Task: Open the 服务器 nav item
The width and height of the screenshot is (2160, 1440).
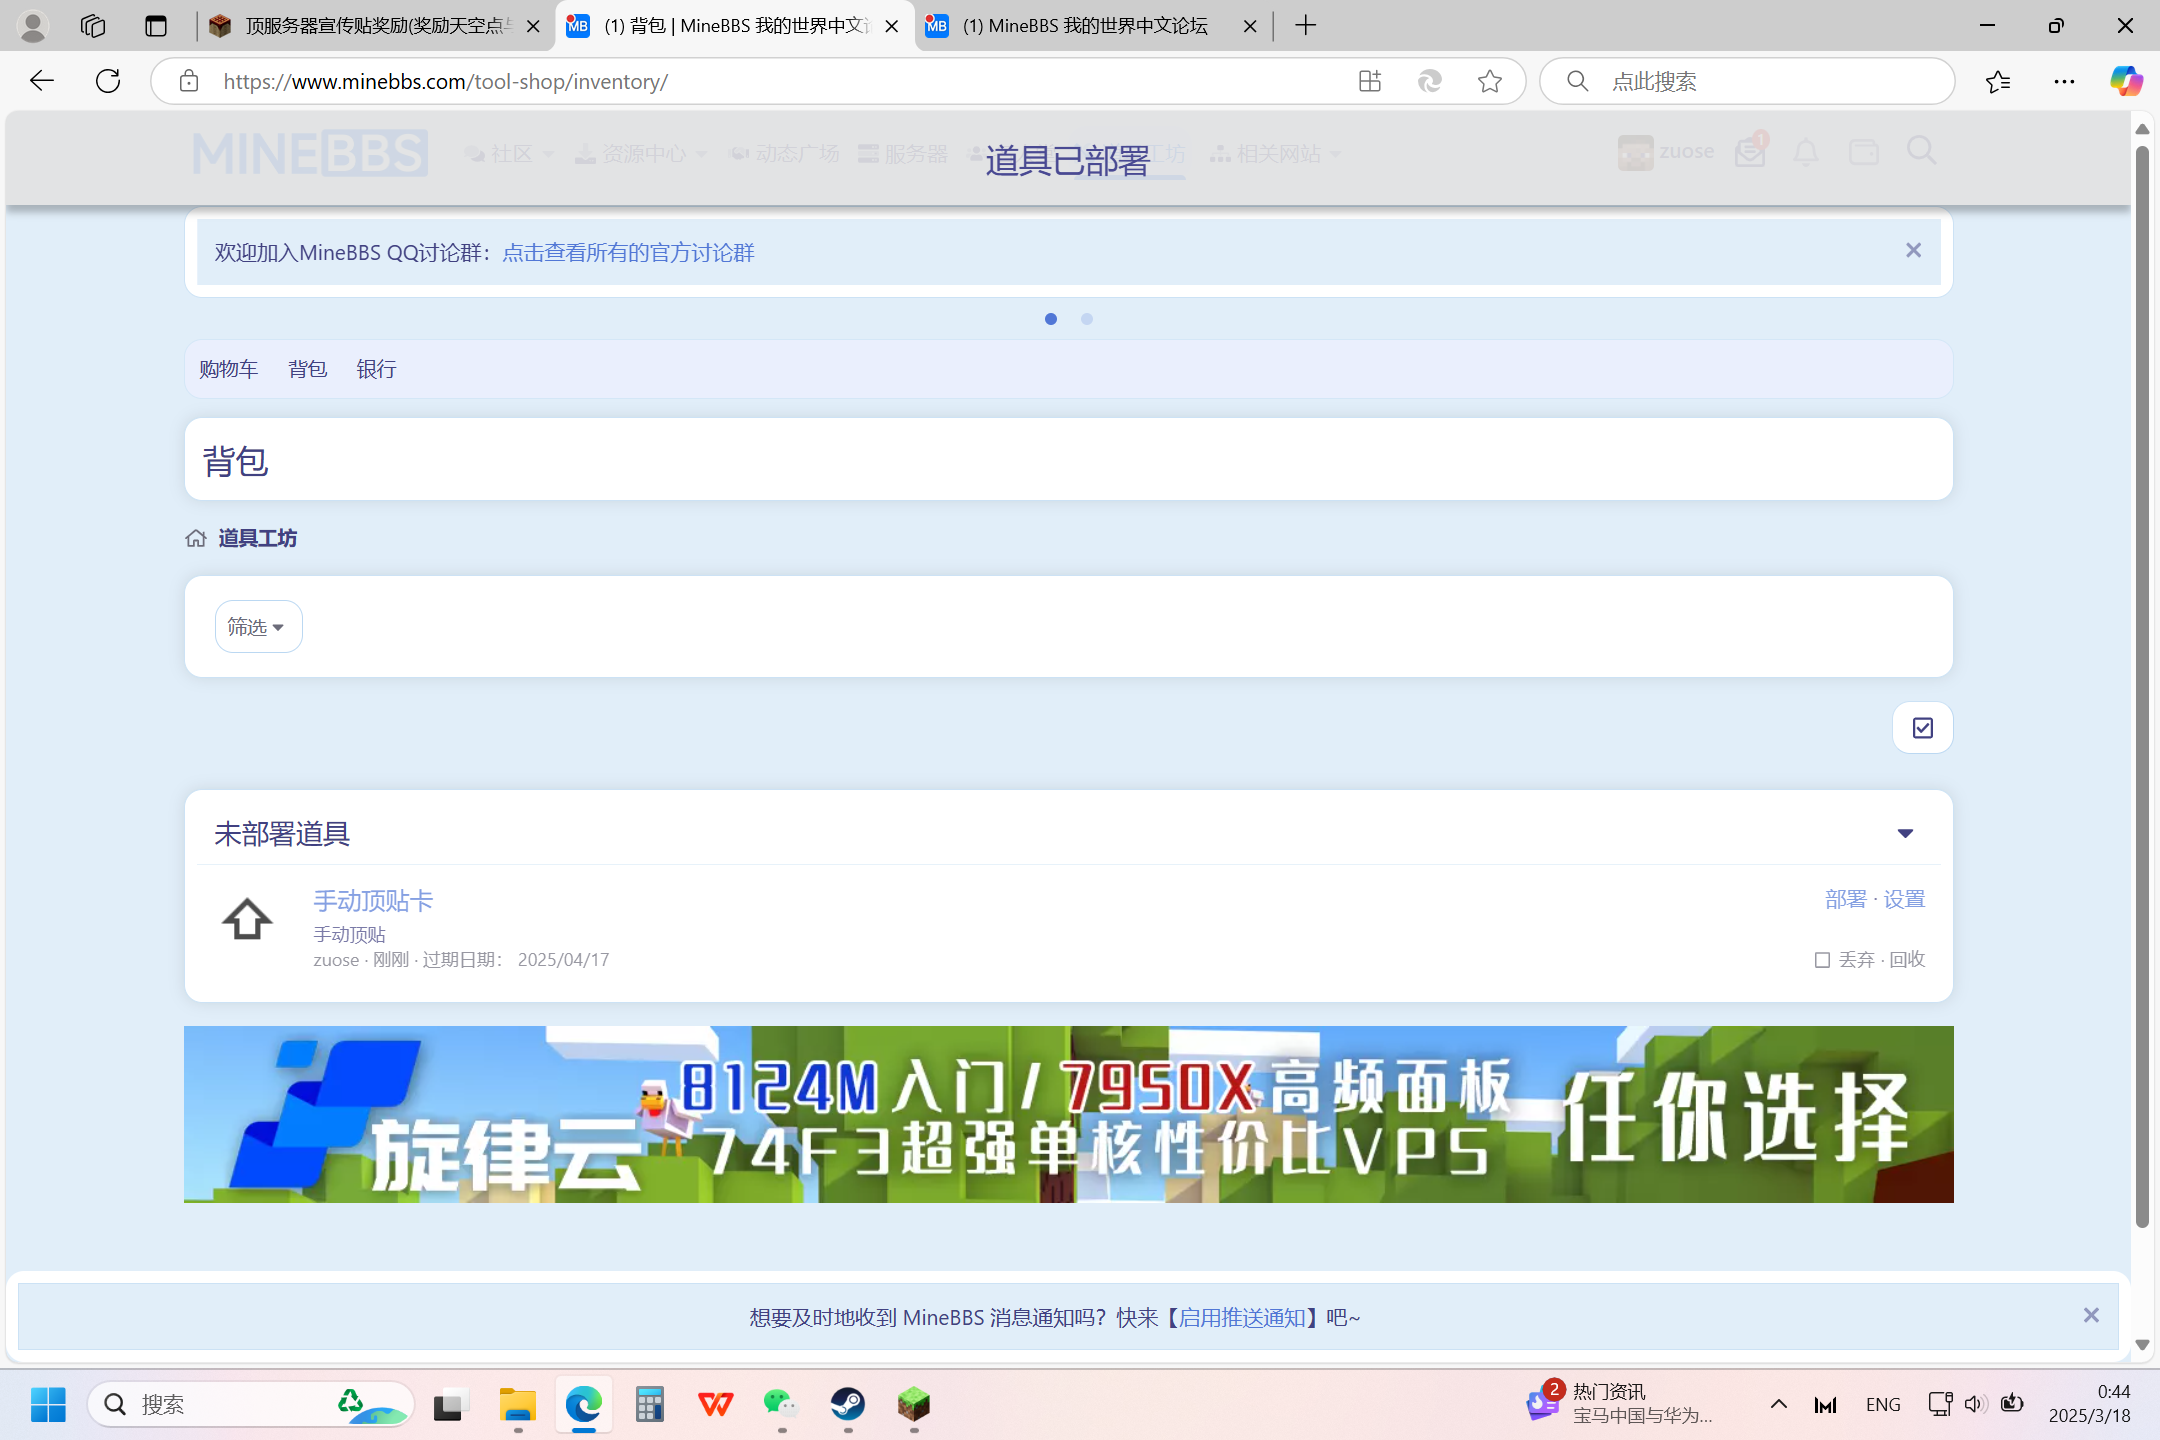Action: (x=903, y=153)
